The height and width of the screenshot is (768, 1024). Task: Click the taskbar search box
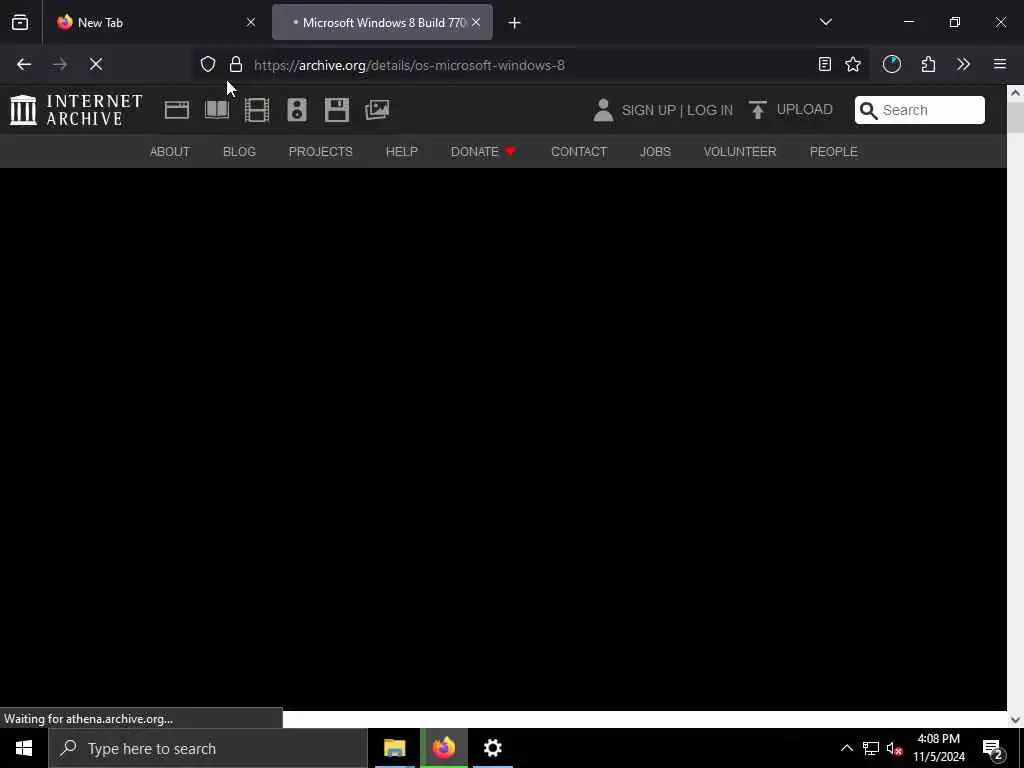[x=208, y=748]
